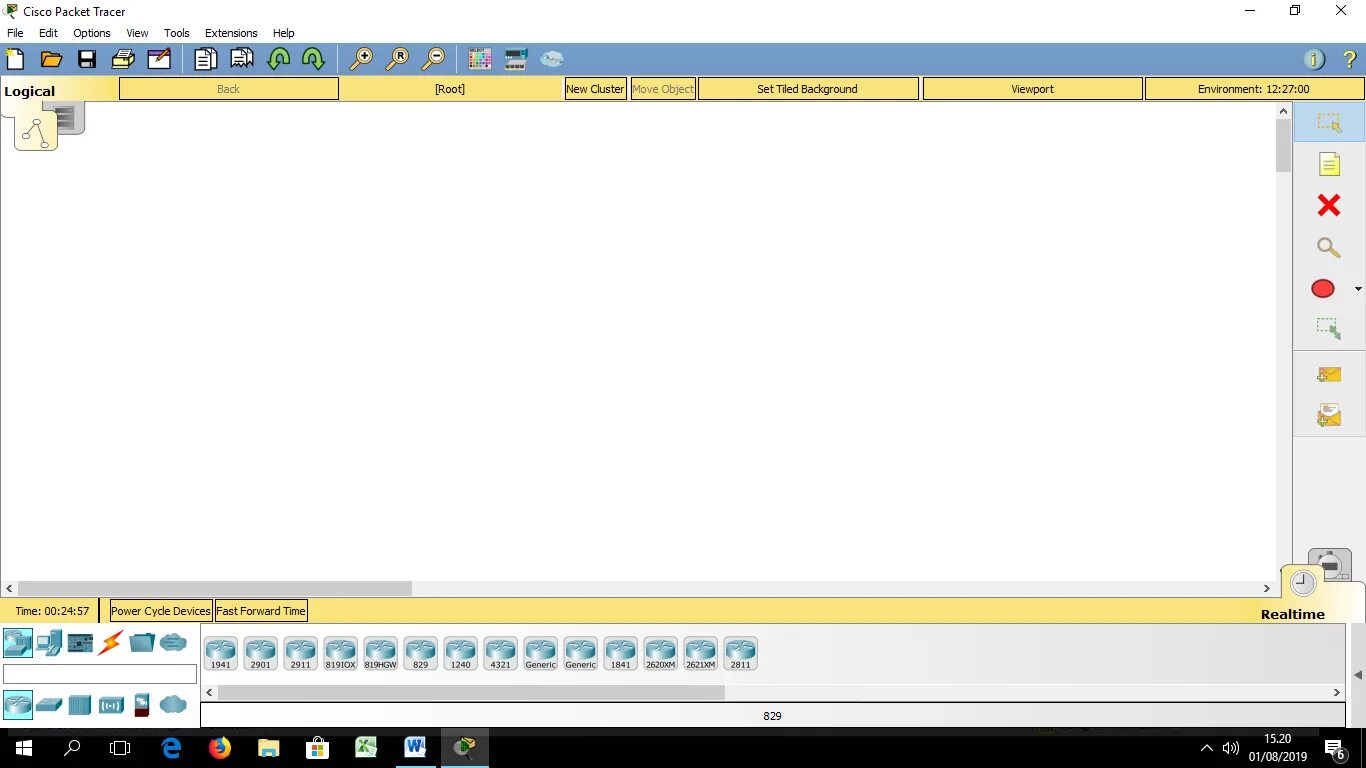1366x768 pixels.
Task: Open the Extensions menu
Action: [231, 33]
